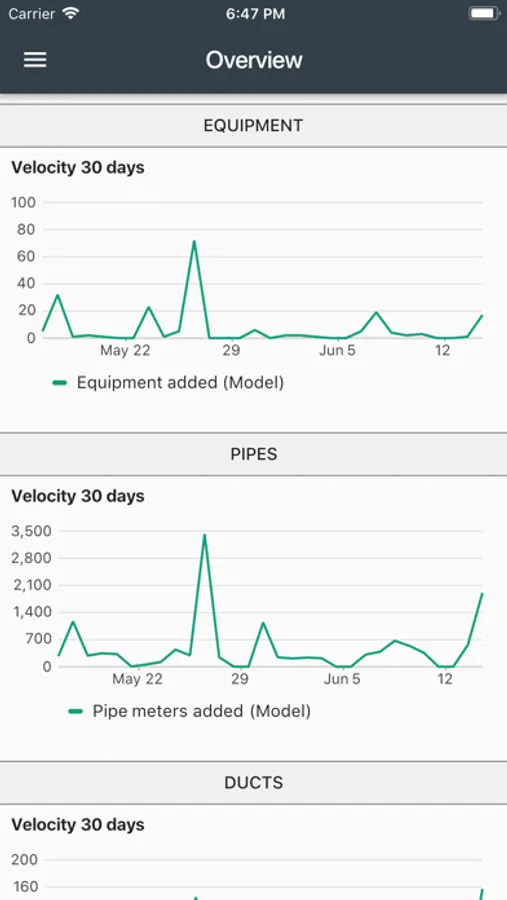Viewport: 507px width, 900px height.
Task: Tap the 6:47 PM clock in status bar
Action: coord(256,14)
